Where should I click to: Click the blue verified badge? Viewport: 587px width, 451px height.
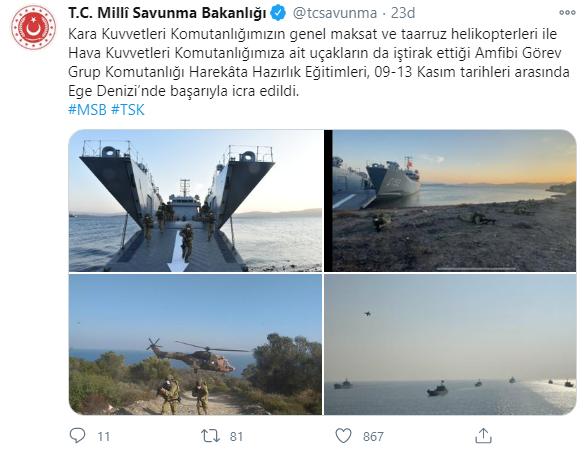[278, 13]
